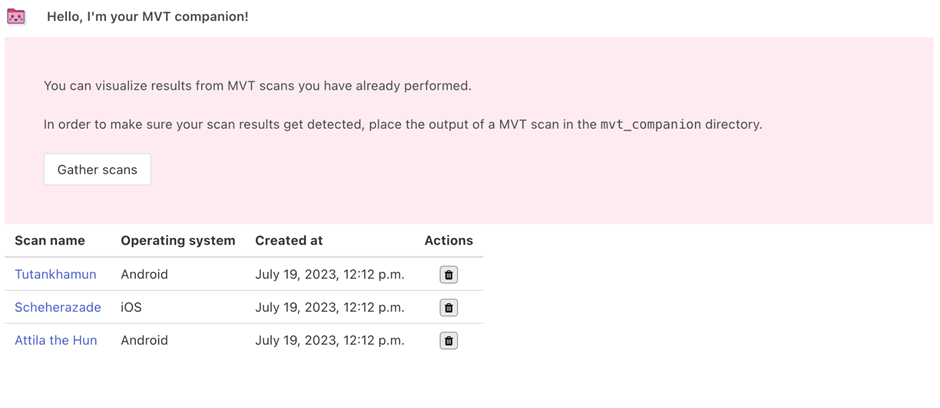Image resolution: width=940 pixels, height=408 pixels.
Task: Delete the Tutankhamun scan with trash icon
Action: point(448,275)
